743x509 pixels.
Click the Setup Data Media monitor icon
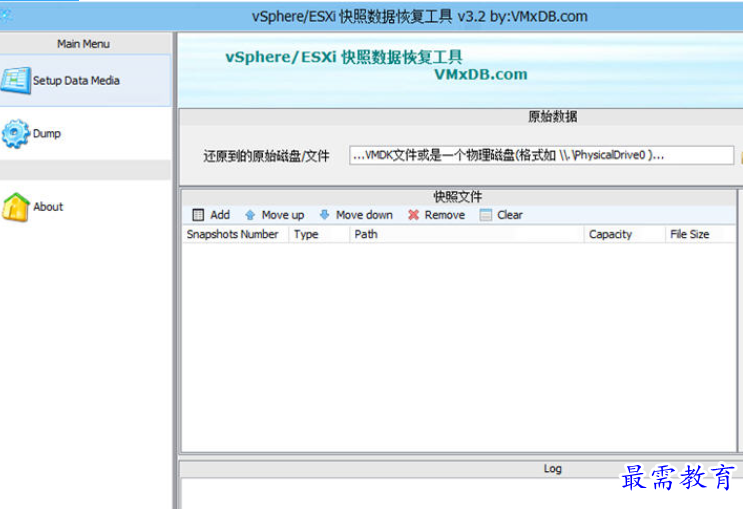pyautogui.click(x=16, y=81)
